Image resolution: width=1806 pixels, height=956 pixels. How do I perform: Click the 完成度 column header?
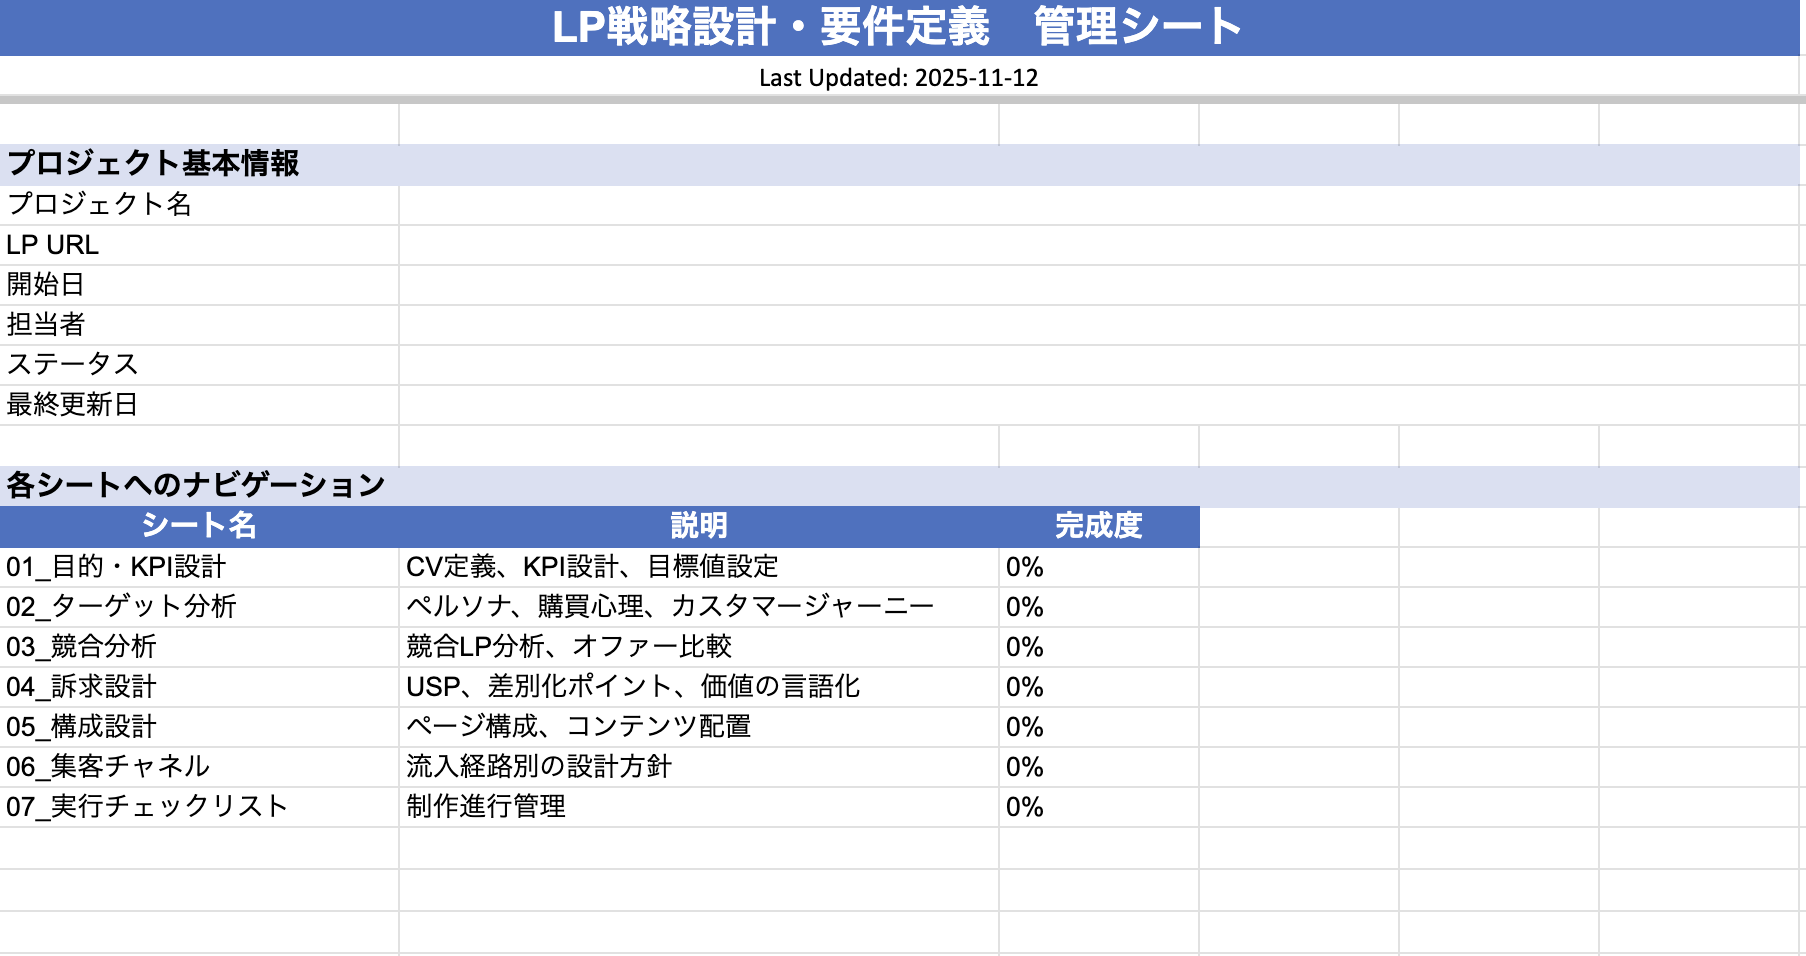(1098, 526)
